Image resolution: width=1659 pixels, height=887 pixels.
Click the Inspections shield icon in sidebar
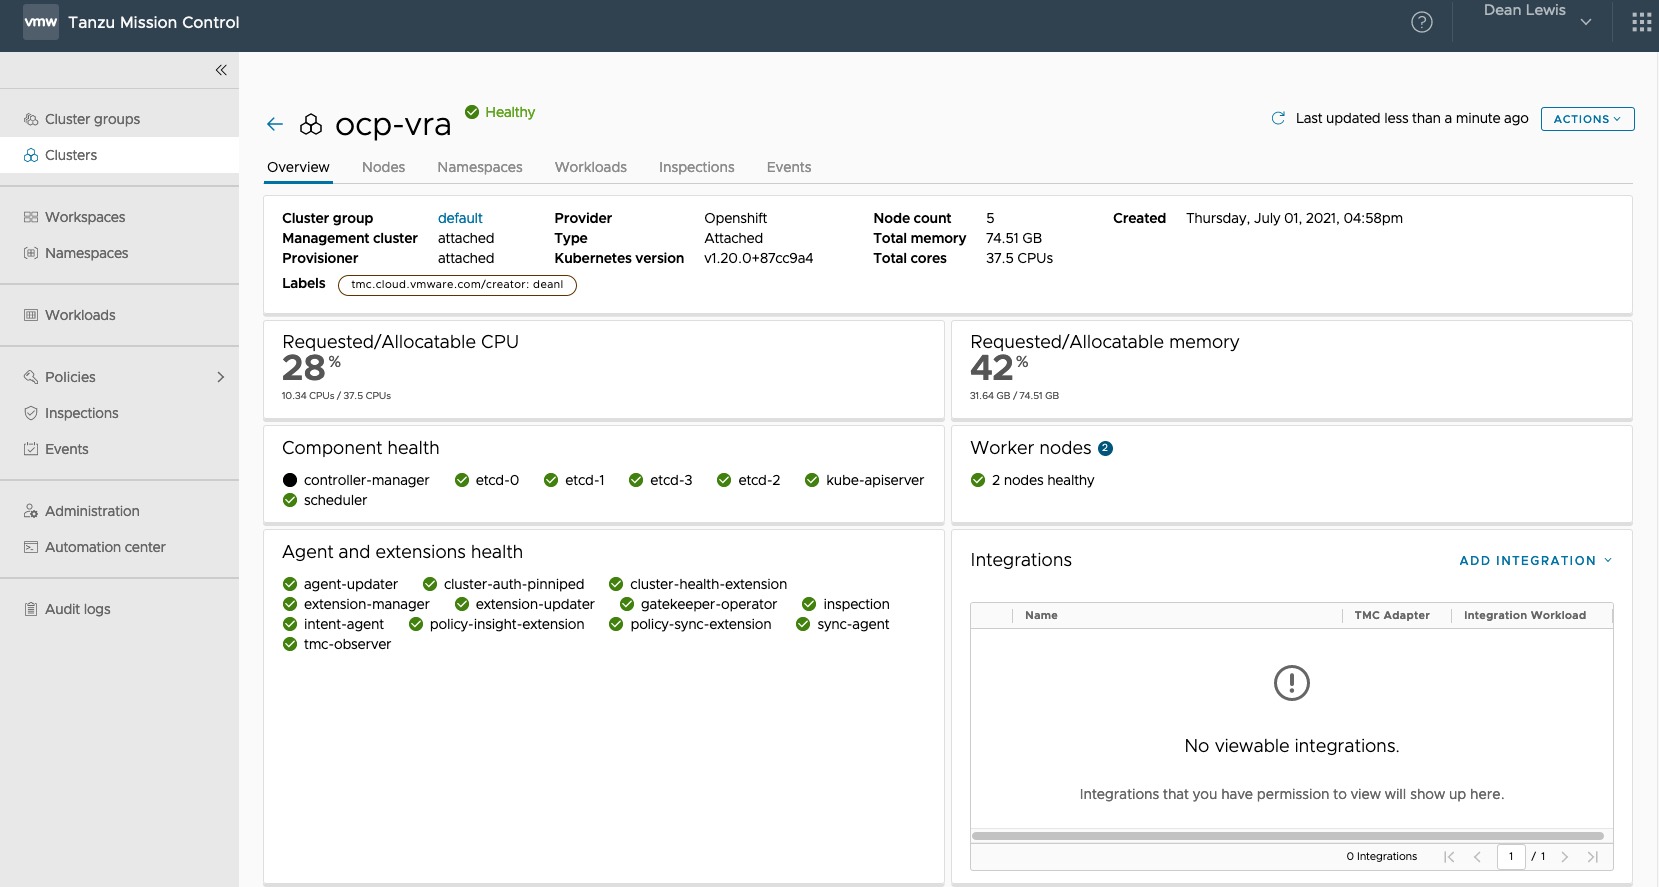point(31,413)
